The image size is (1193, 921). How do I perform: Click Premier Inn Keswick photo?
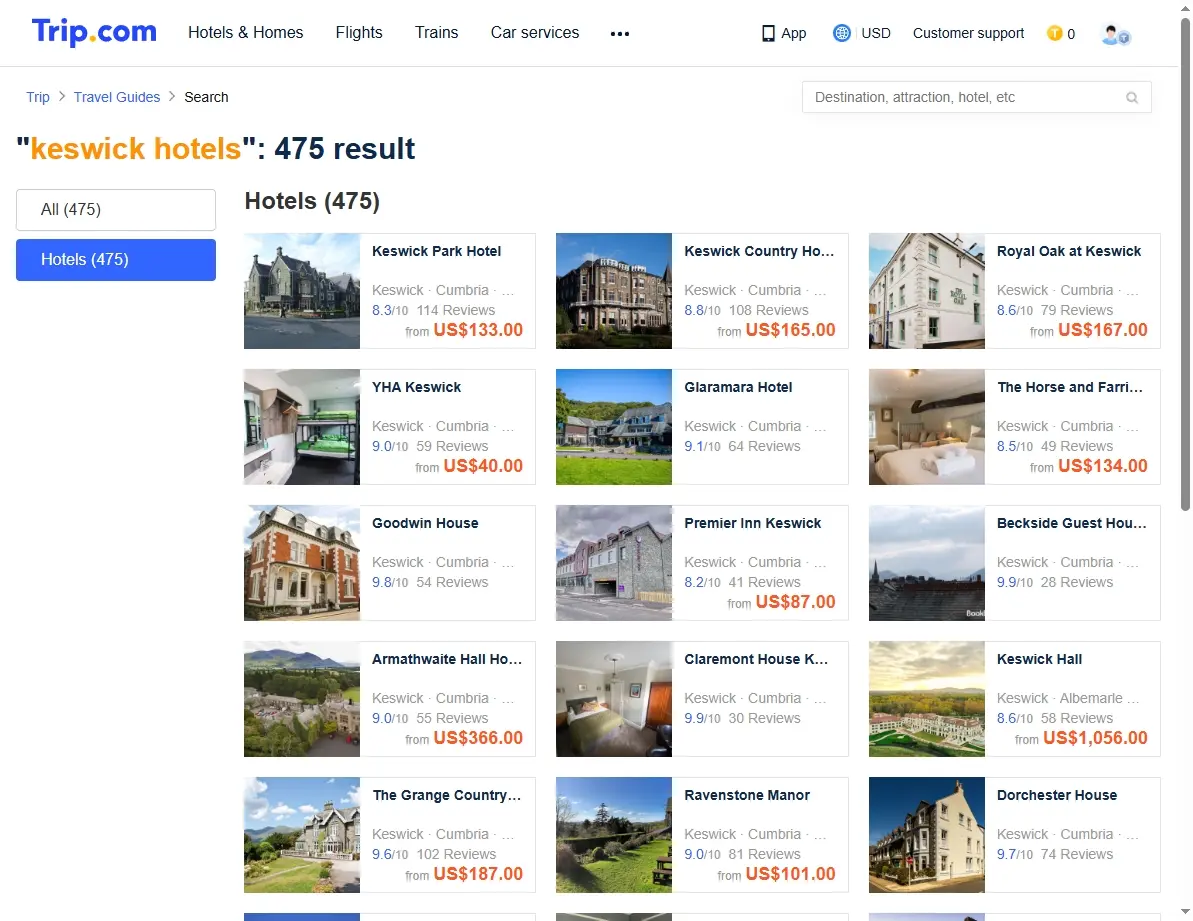coord(614,564)
